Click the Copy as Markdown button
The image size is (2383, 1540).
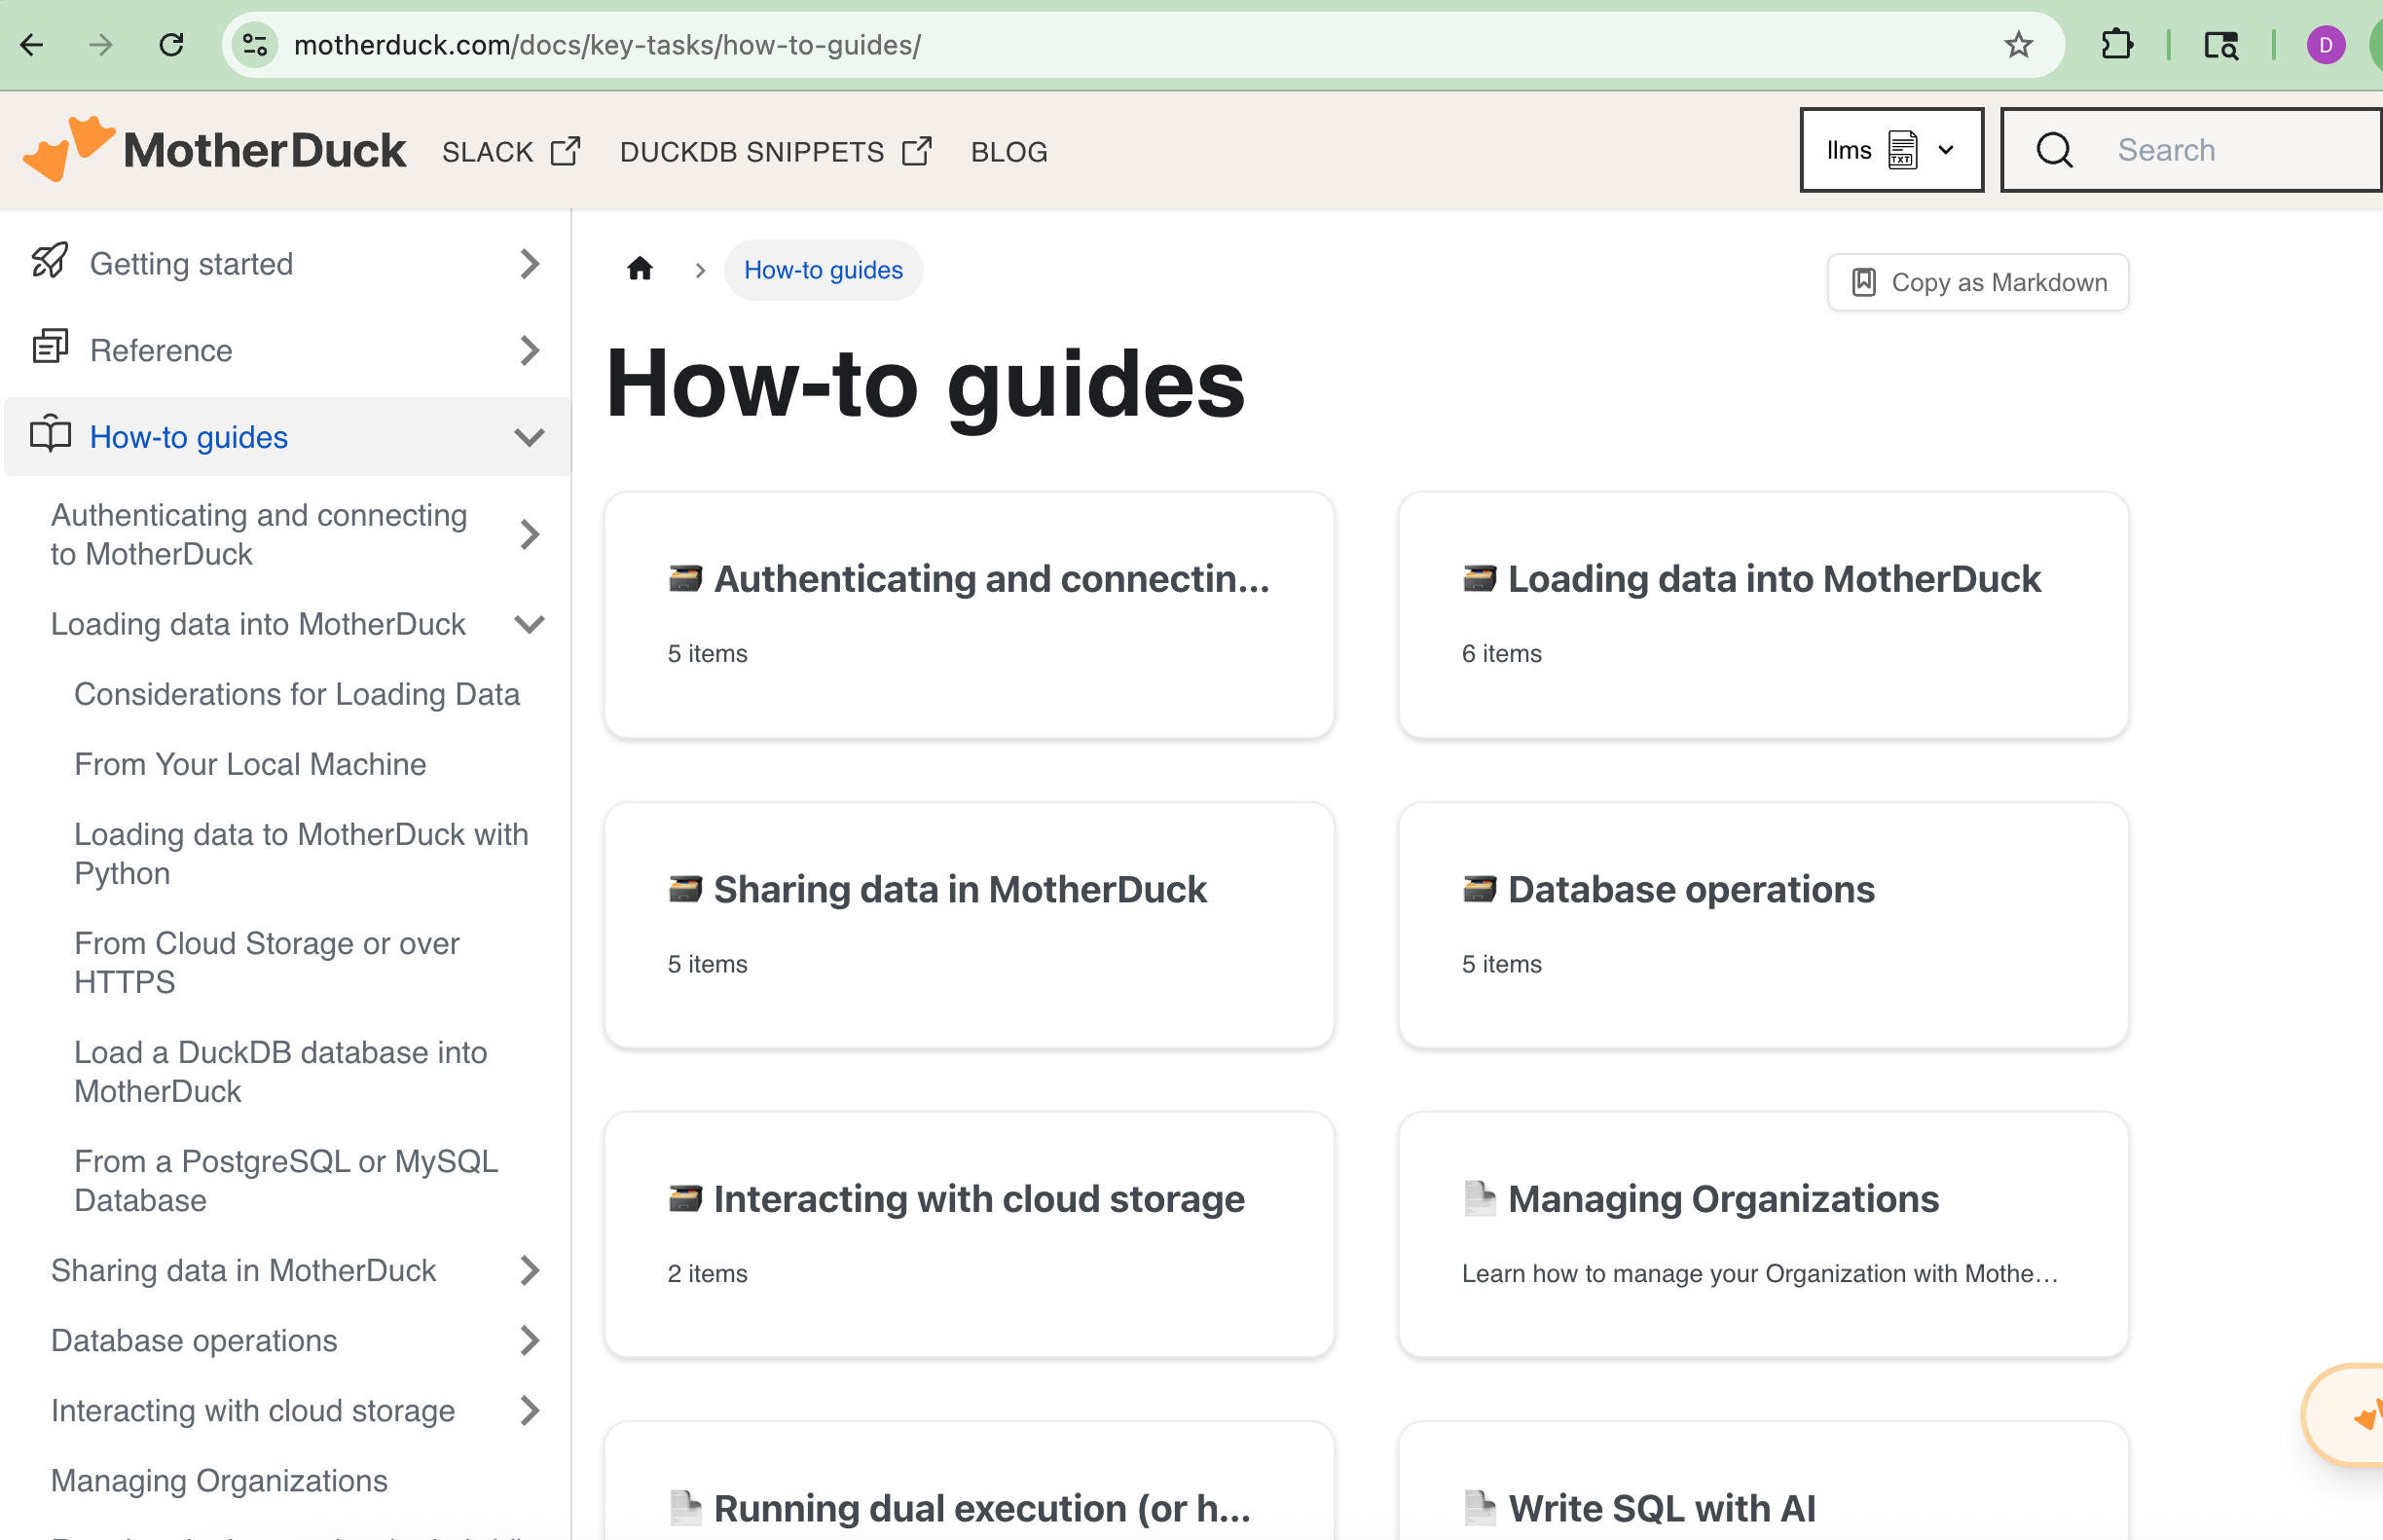[1977, 282]
